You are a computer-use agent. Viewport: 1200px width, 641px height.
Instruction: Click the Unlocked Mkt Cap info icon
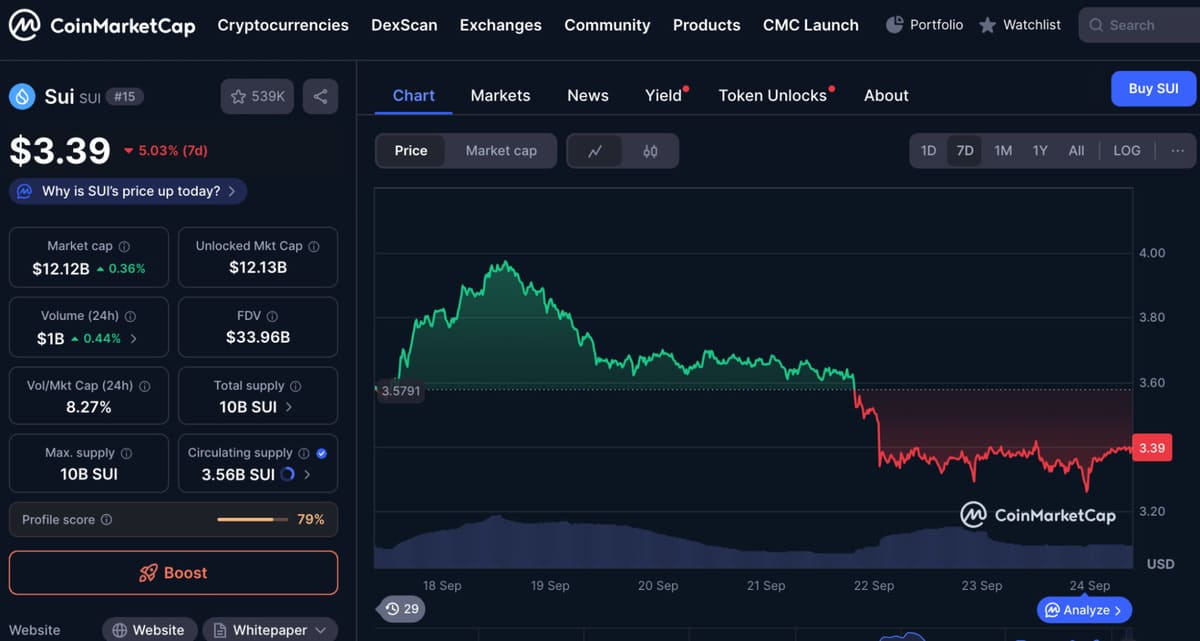(x=314, y=246)
